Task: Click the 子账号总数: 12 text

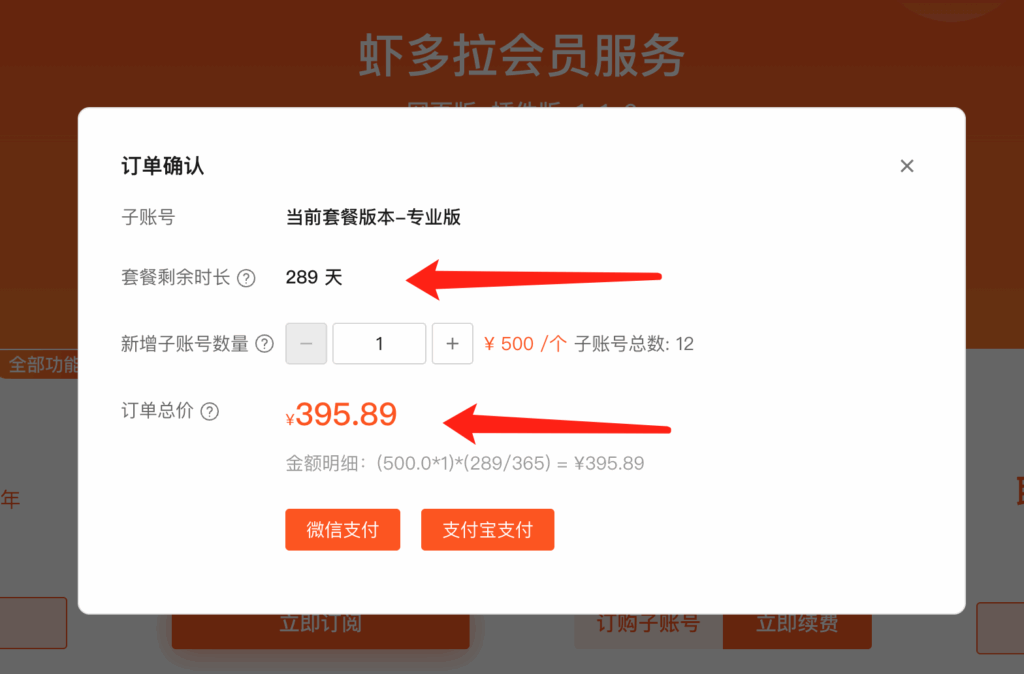Action: point(634,344)
